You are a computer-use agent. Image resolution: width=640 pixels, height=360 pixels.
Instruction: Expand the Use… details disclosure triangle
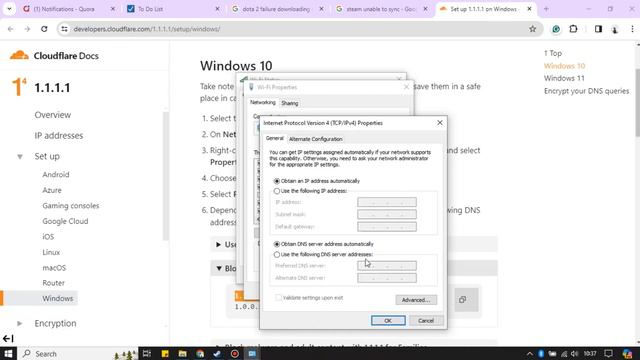tap(218, 244)
